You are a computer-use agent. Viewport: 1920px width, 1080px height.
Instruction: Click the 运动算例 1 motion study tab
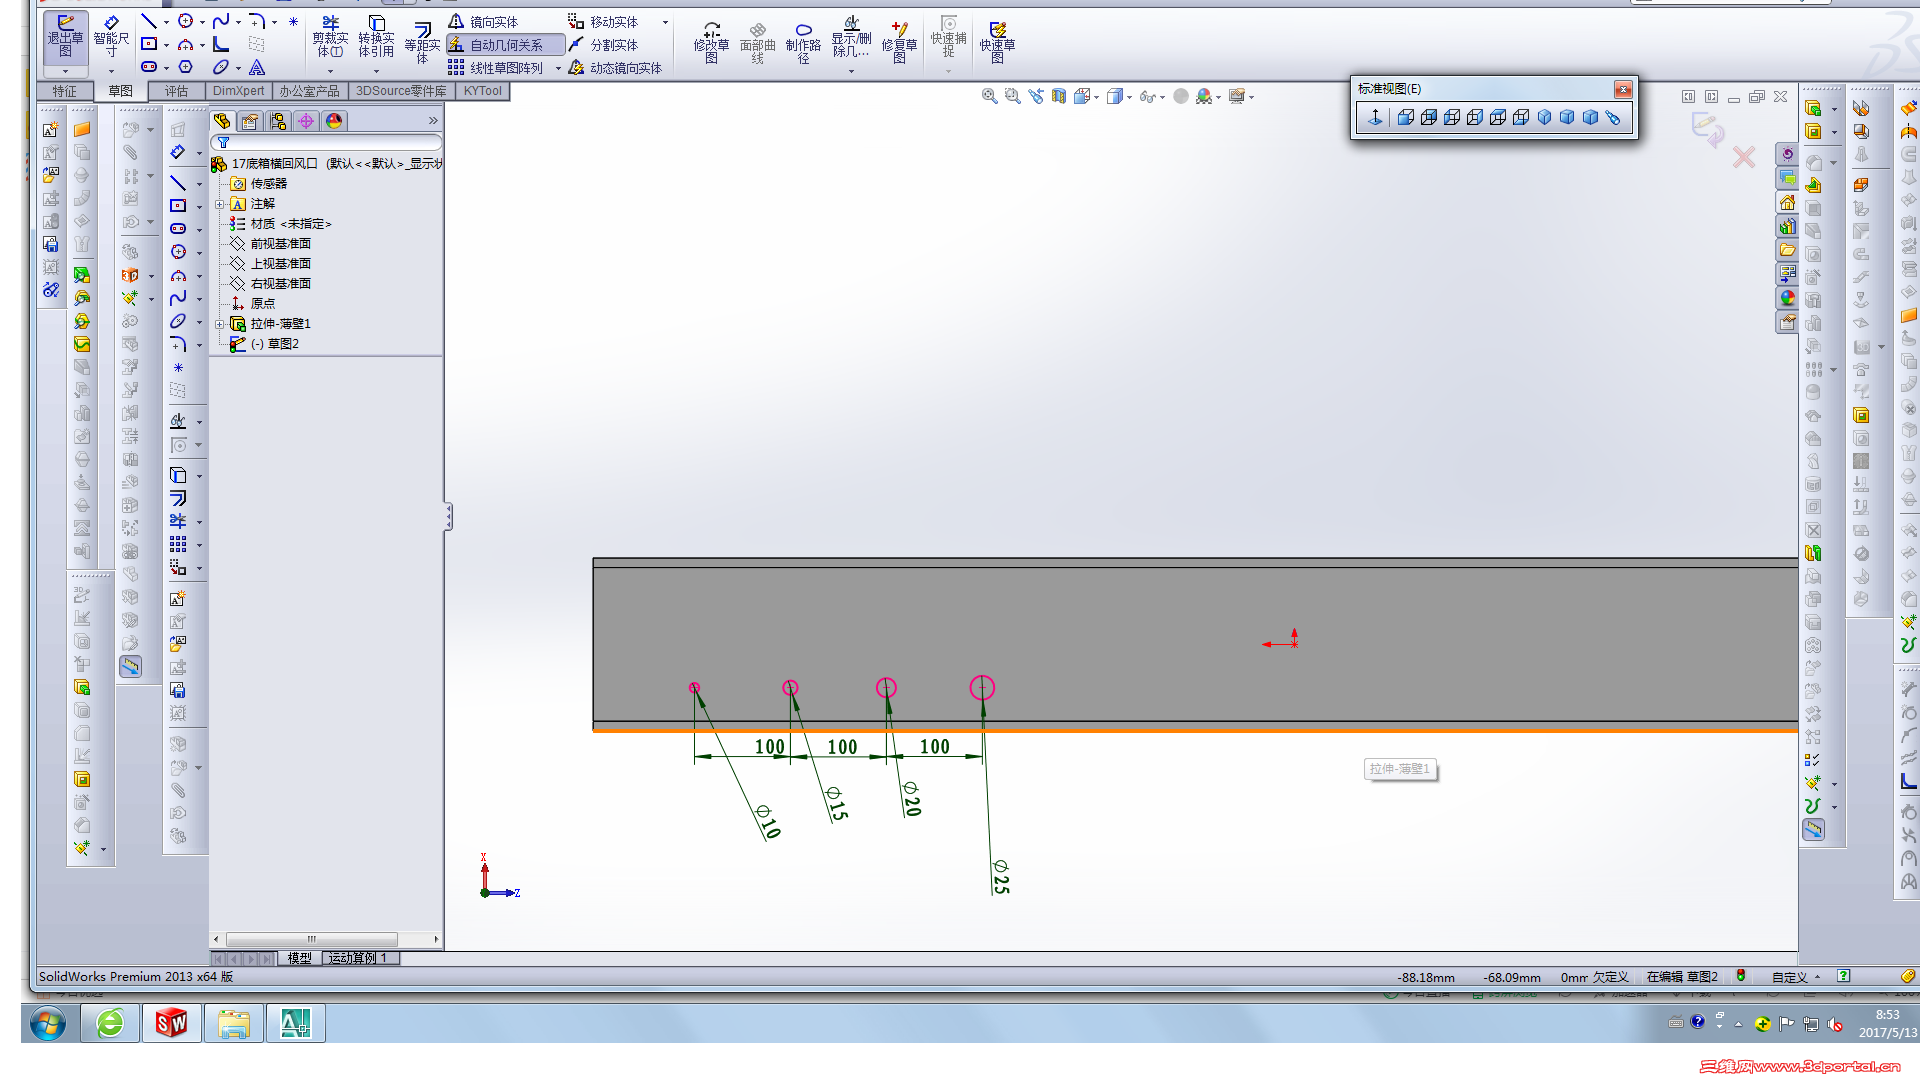pos(358,958)
